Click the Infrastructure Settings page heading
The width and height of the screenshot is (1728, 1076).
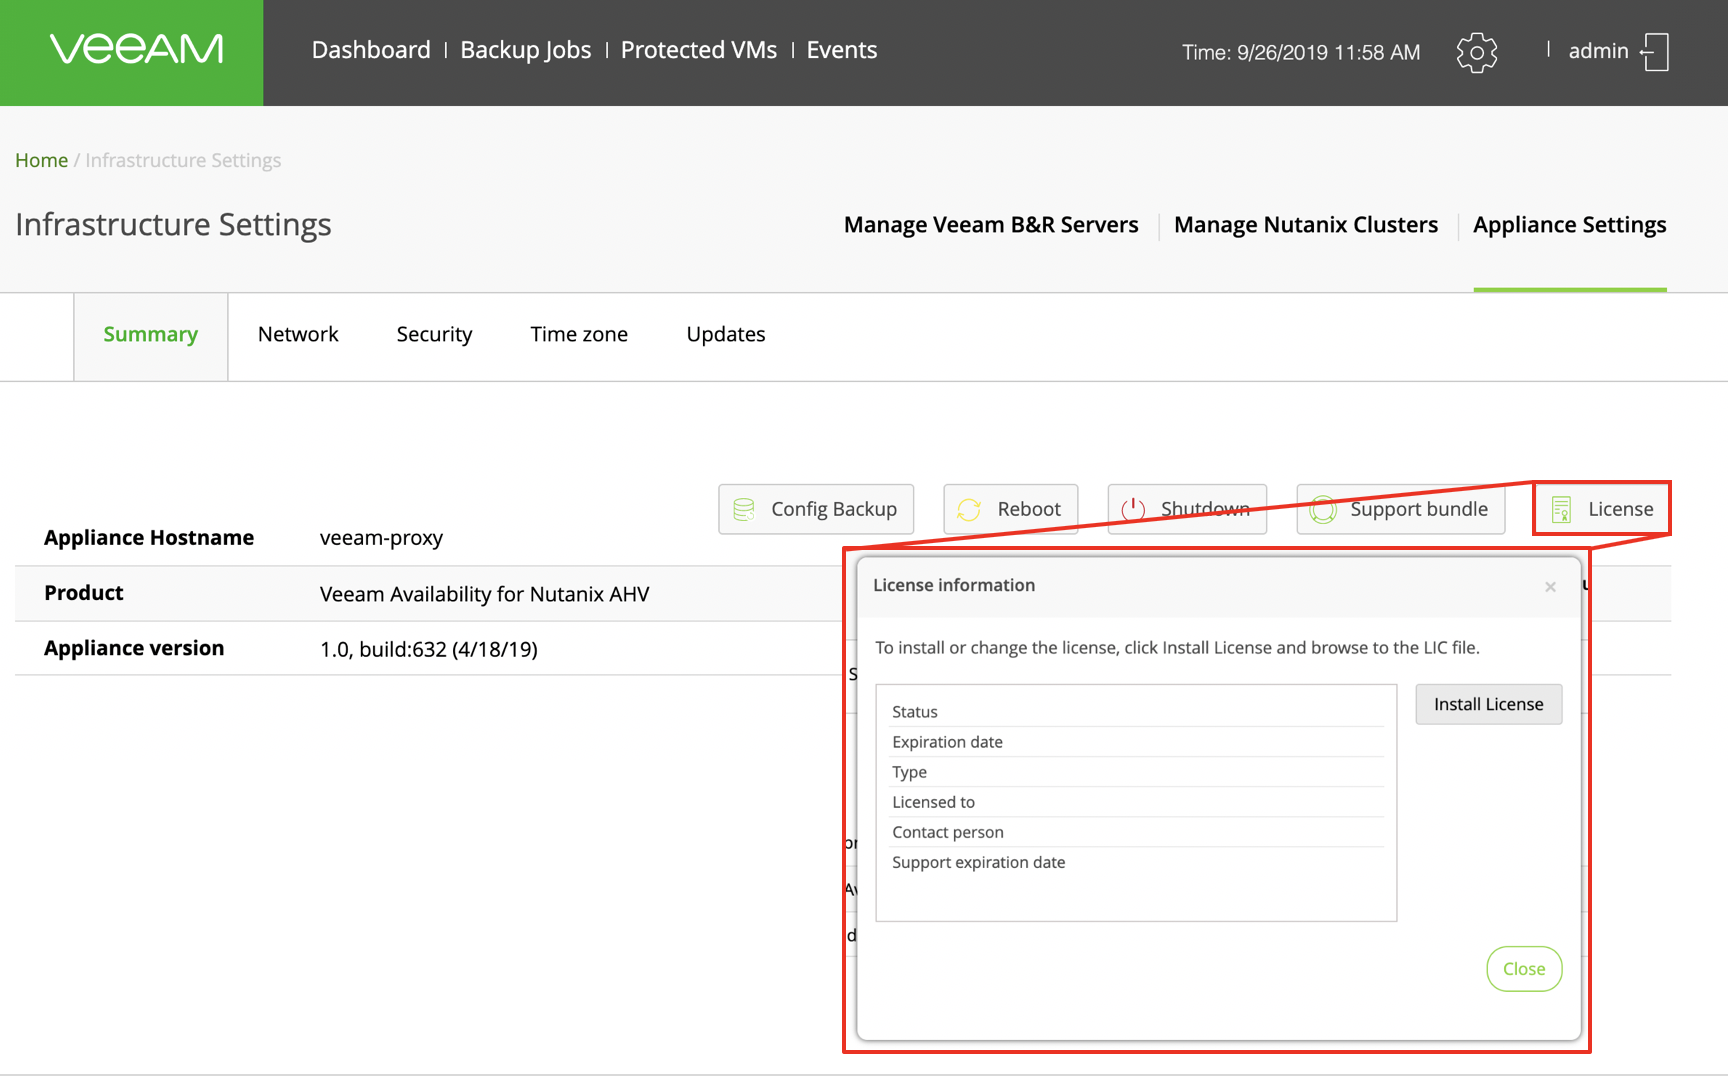point(173,225)
